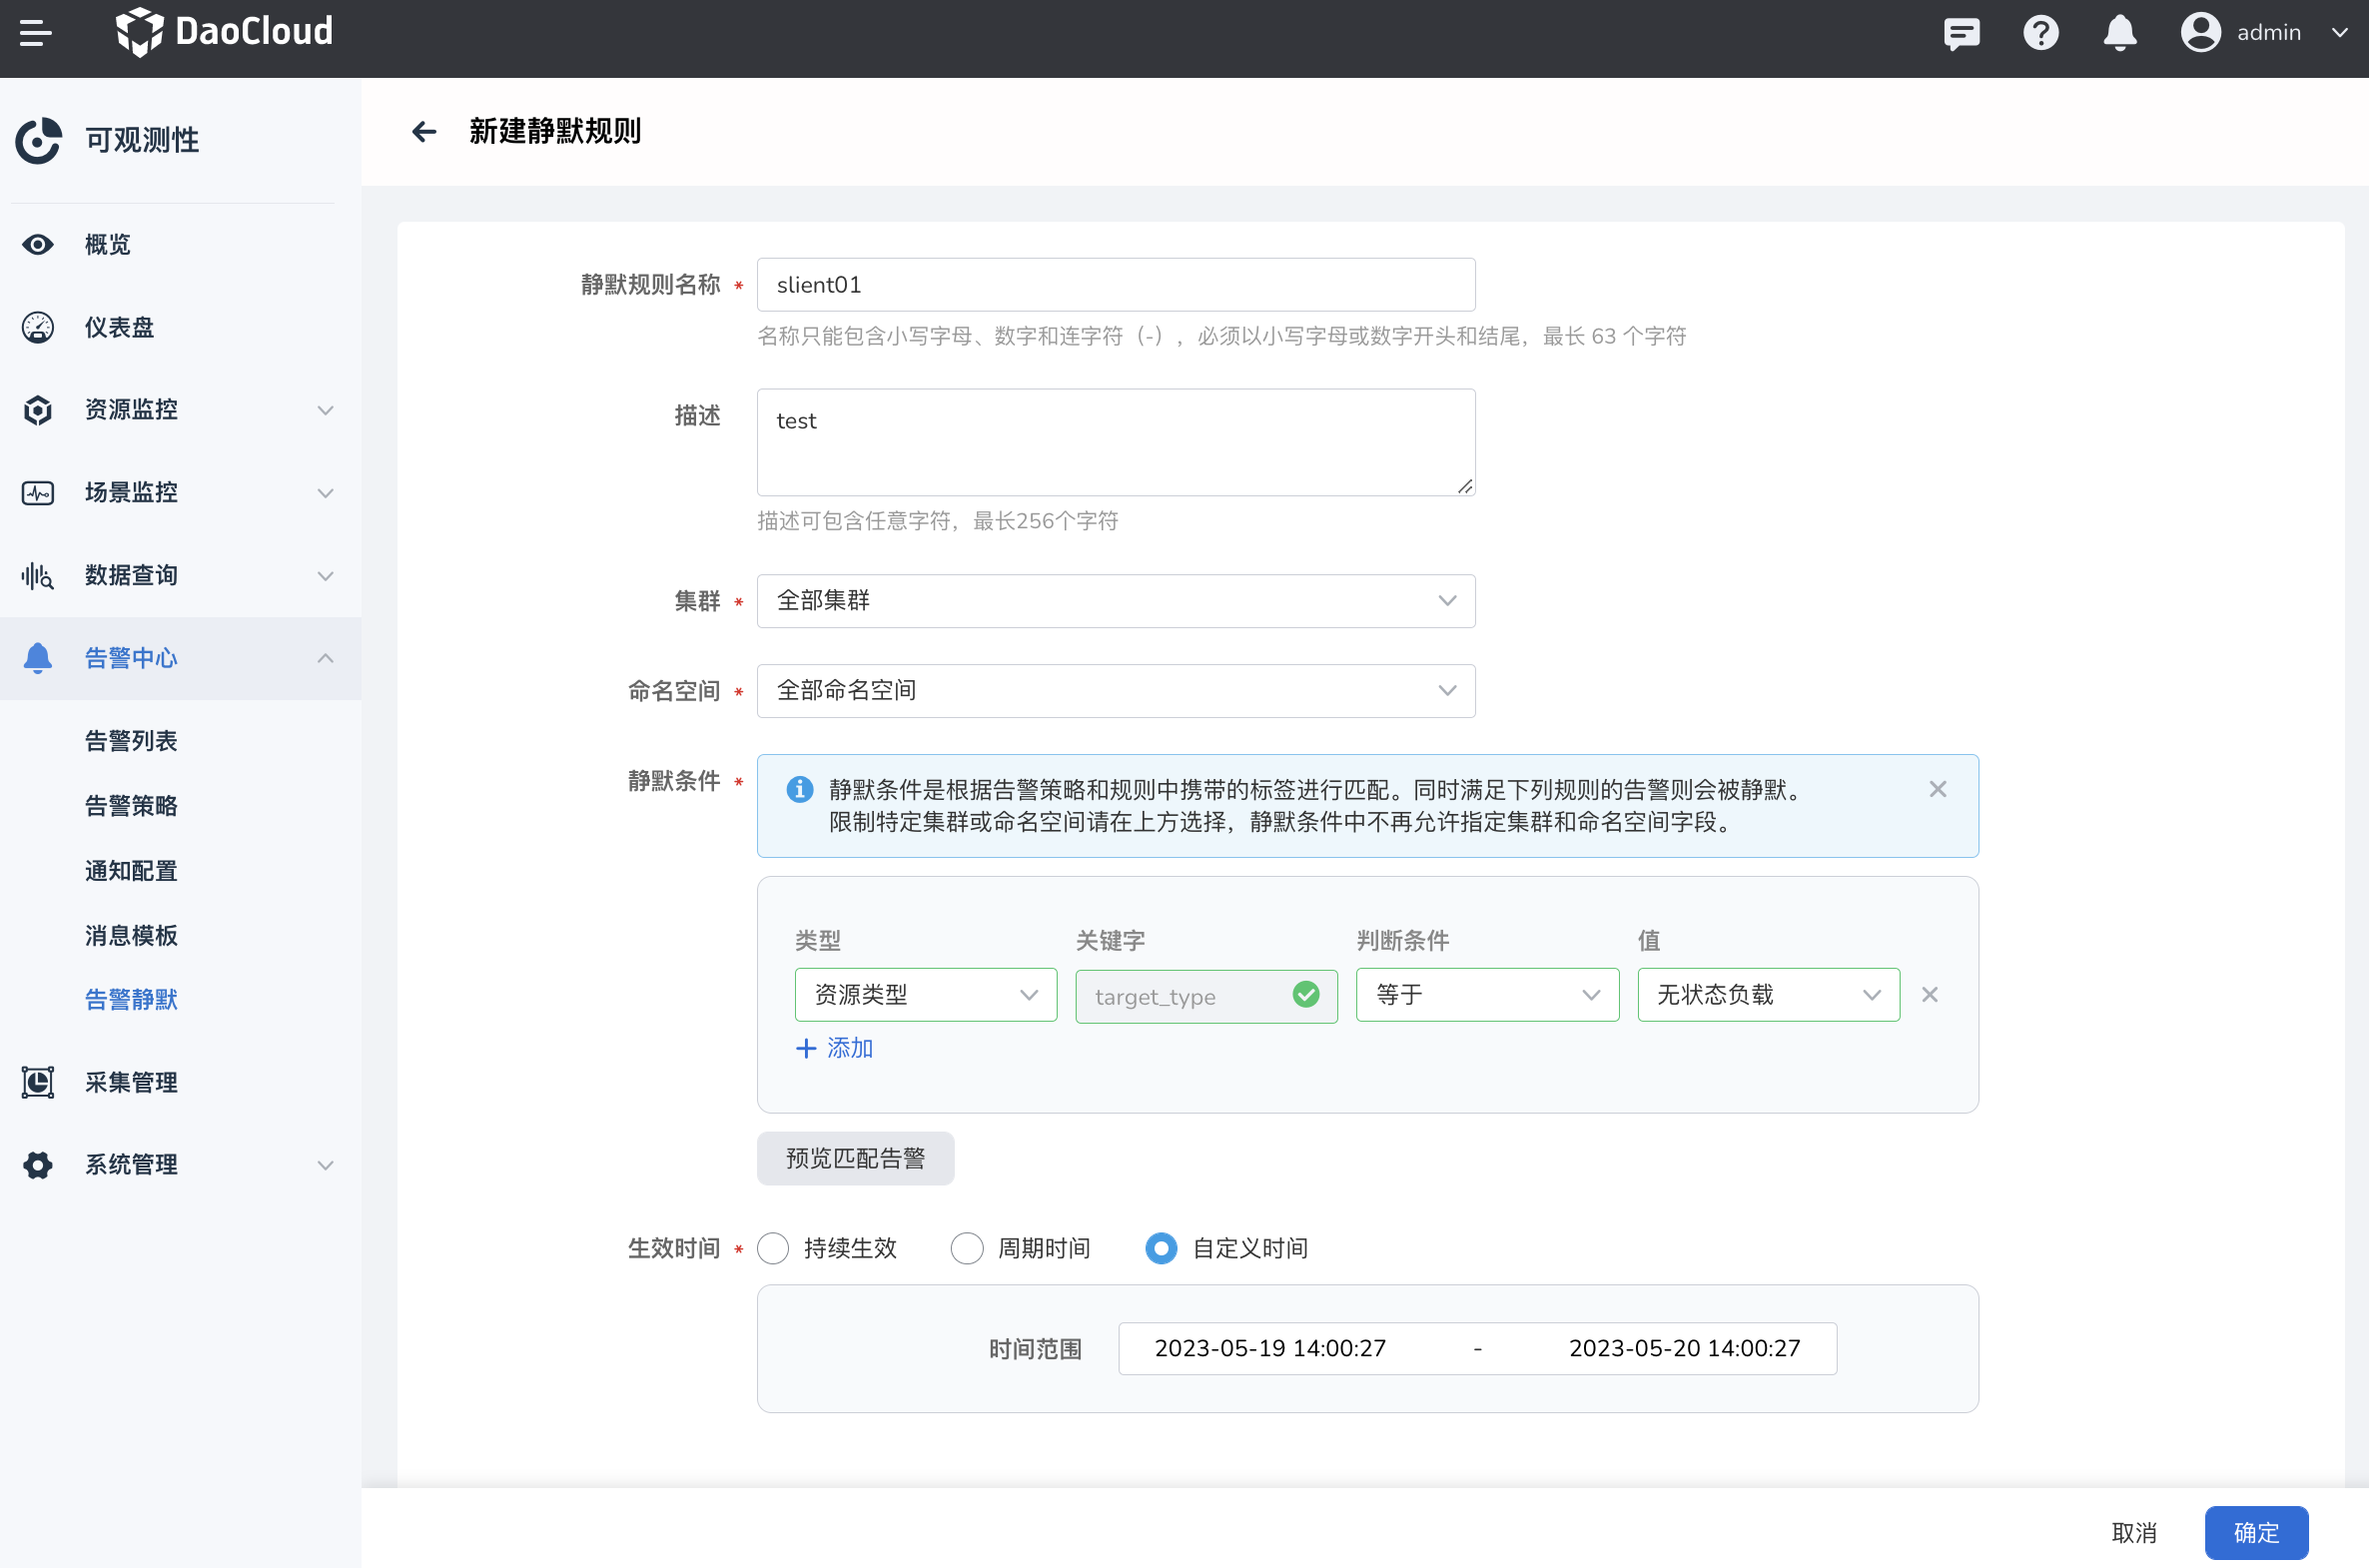Remove the 资源类型 condition row

[x=1930, y=995]
